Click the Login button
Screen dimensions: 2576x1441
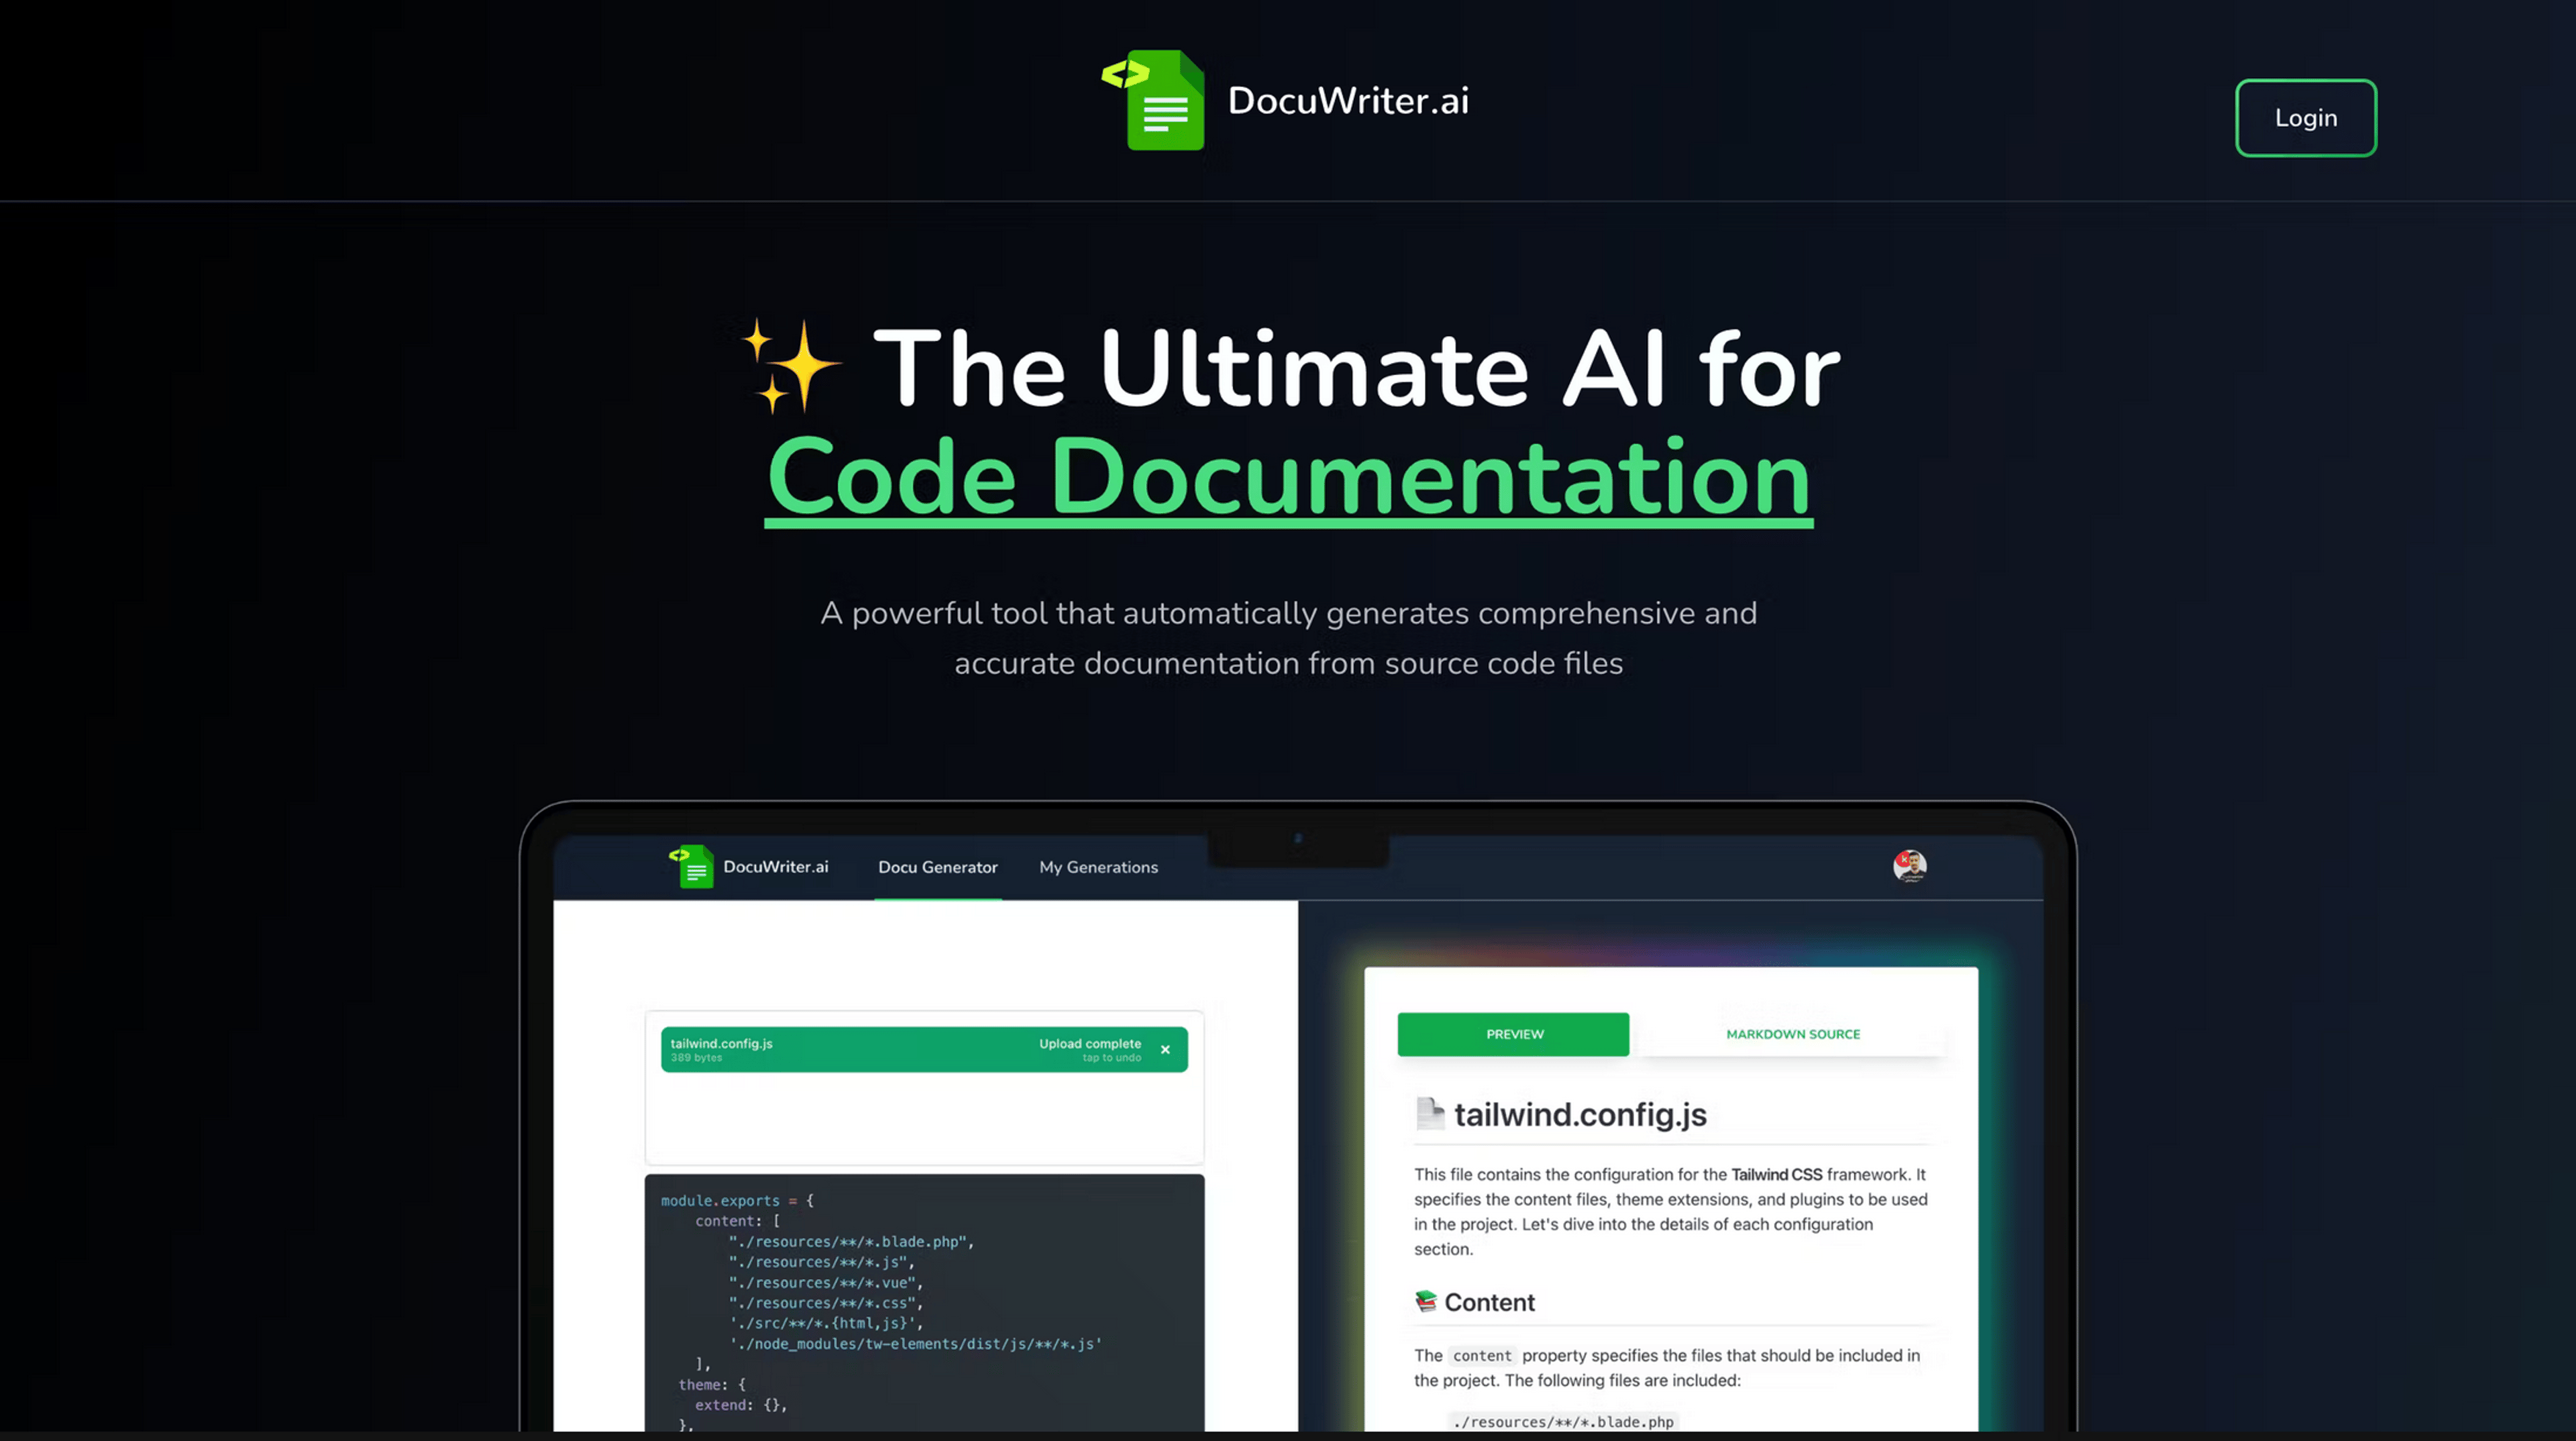[2305, 117]
